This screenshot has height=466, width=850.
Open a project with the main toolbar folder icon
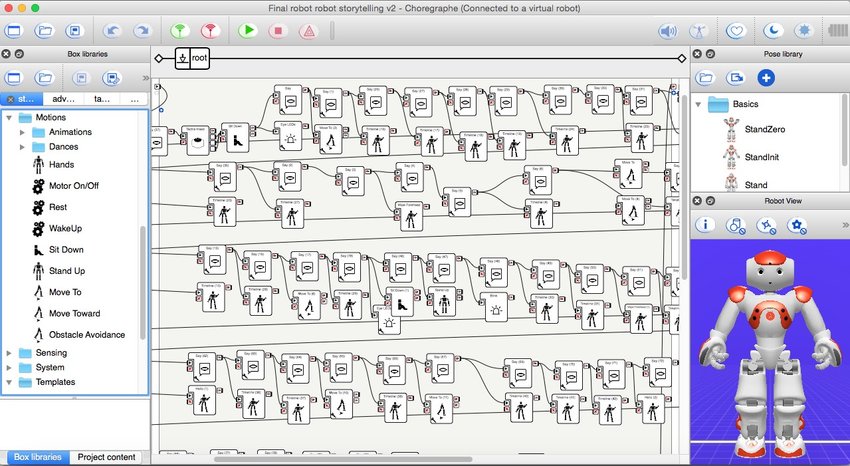(x=44, y=30)
